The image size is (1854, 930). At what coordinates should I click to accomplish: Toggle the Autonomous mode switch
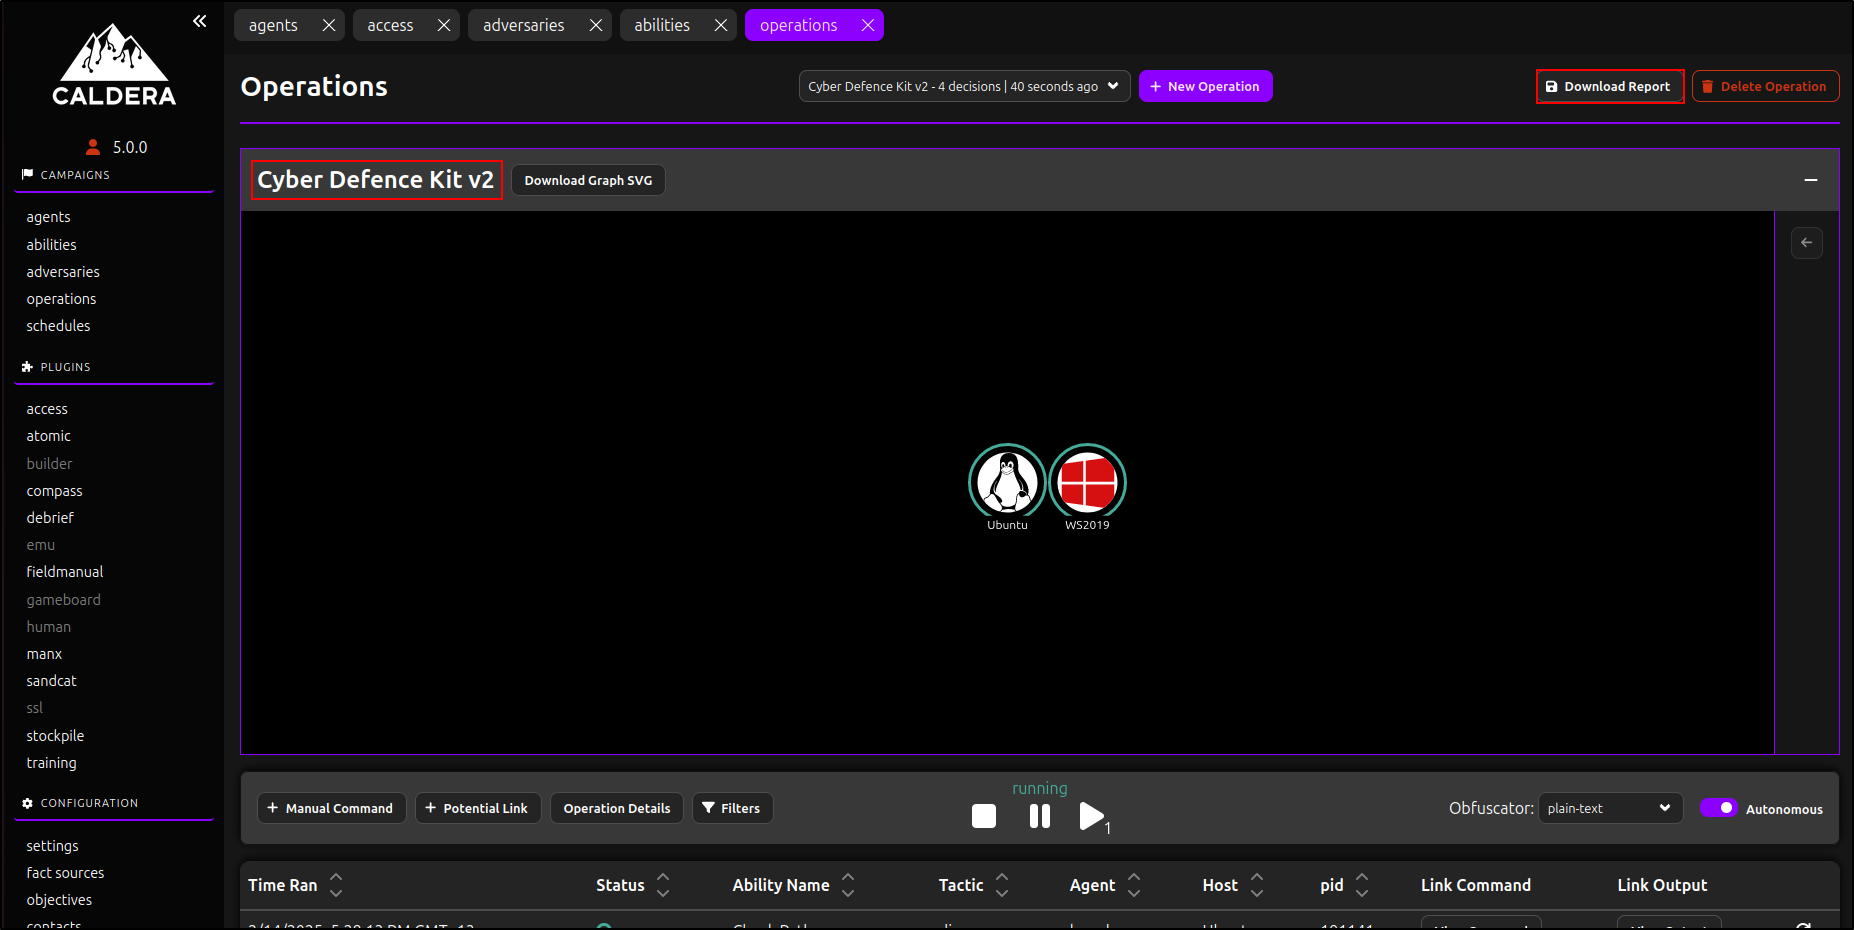click(1718, 808)
